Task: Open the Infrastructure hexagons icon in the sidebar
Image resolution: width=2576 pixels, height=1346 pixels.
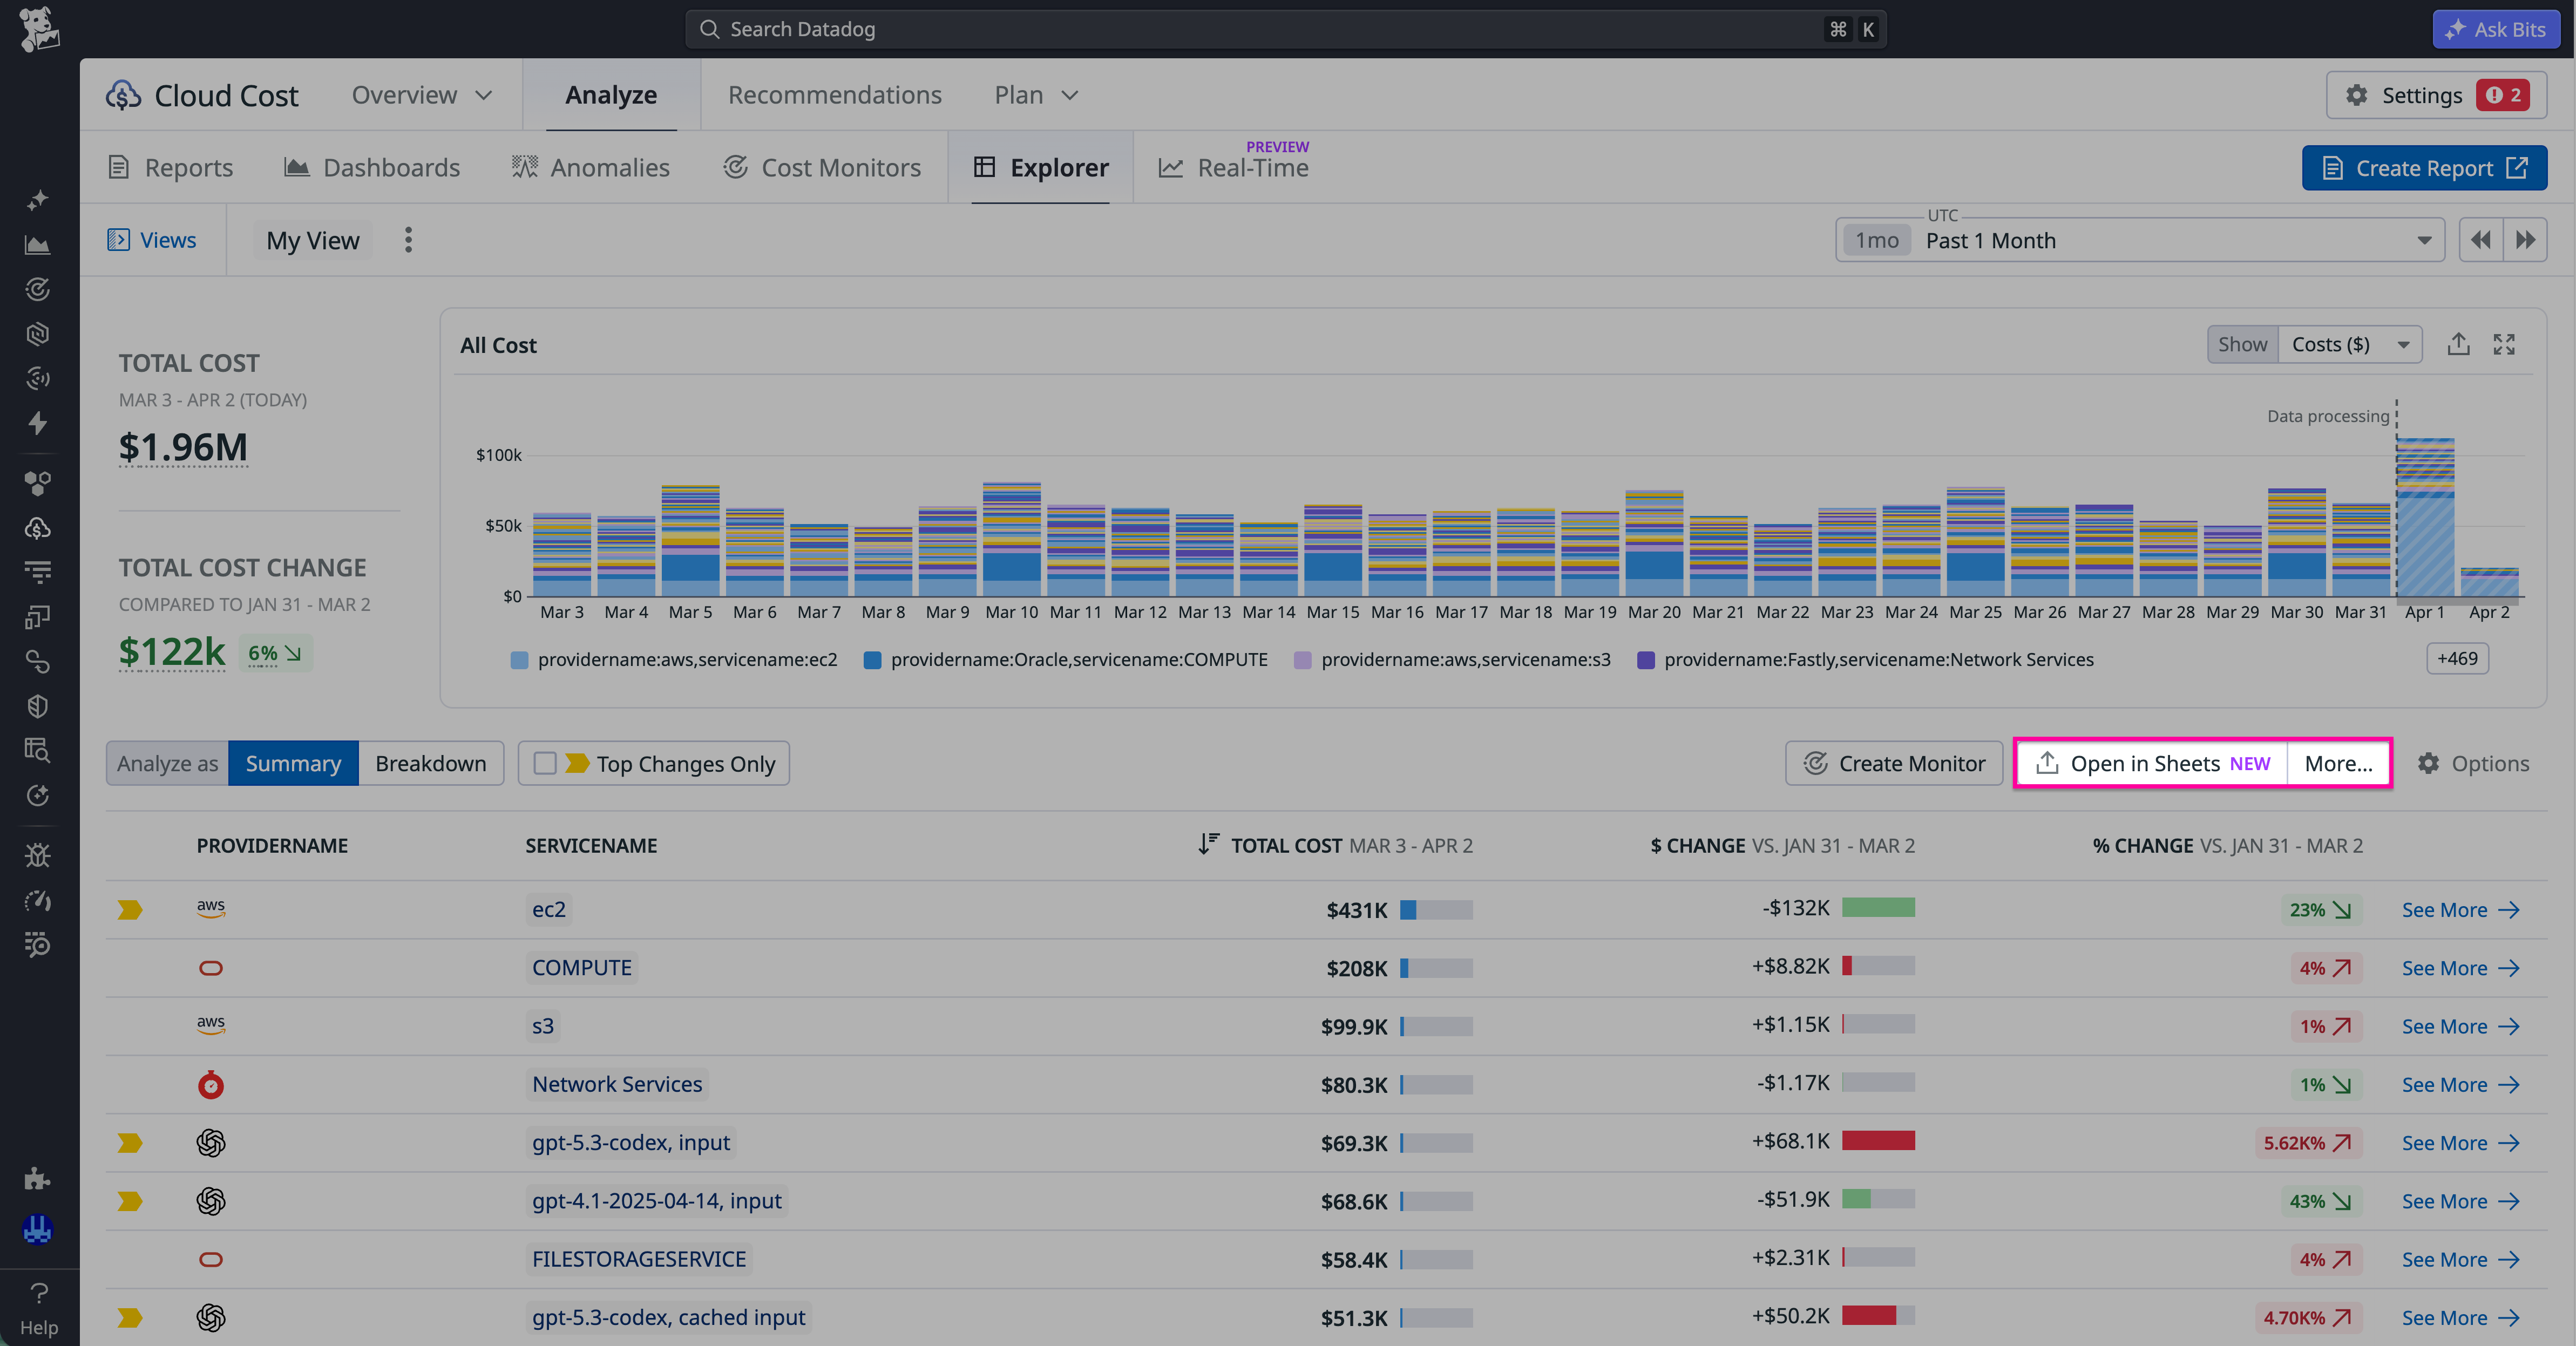Action: [38, 483]
